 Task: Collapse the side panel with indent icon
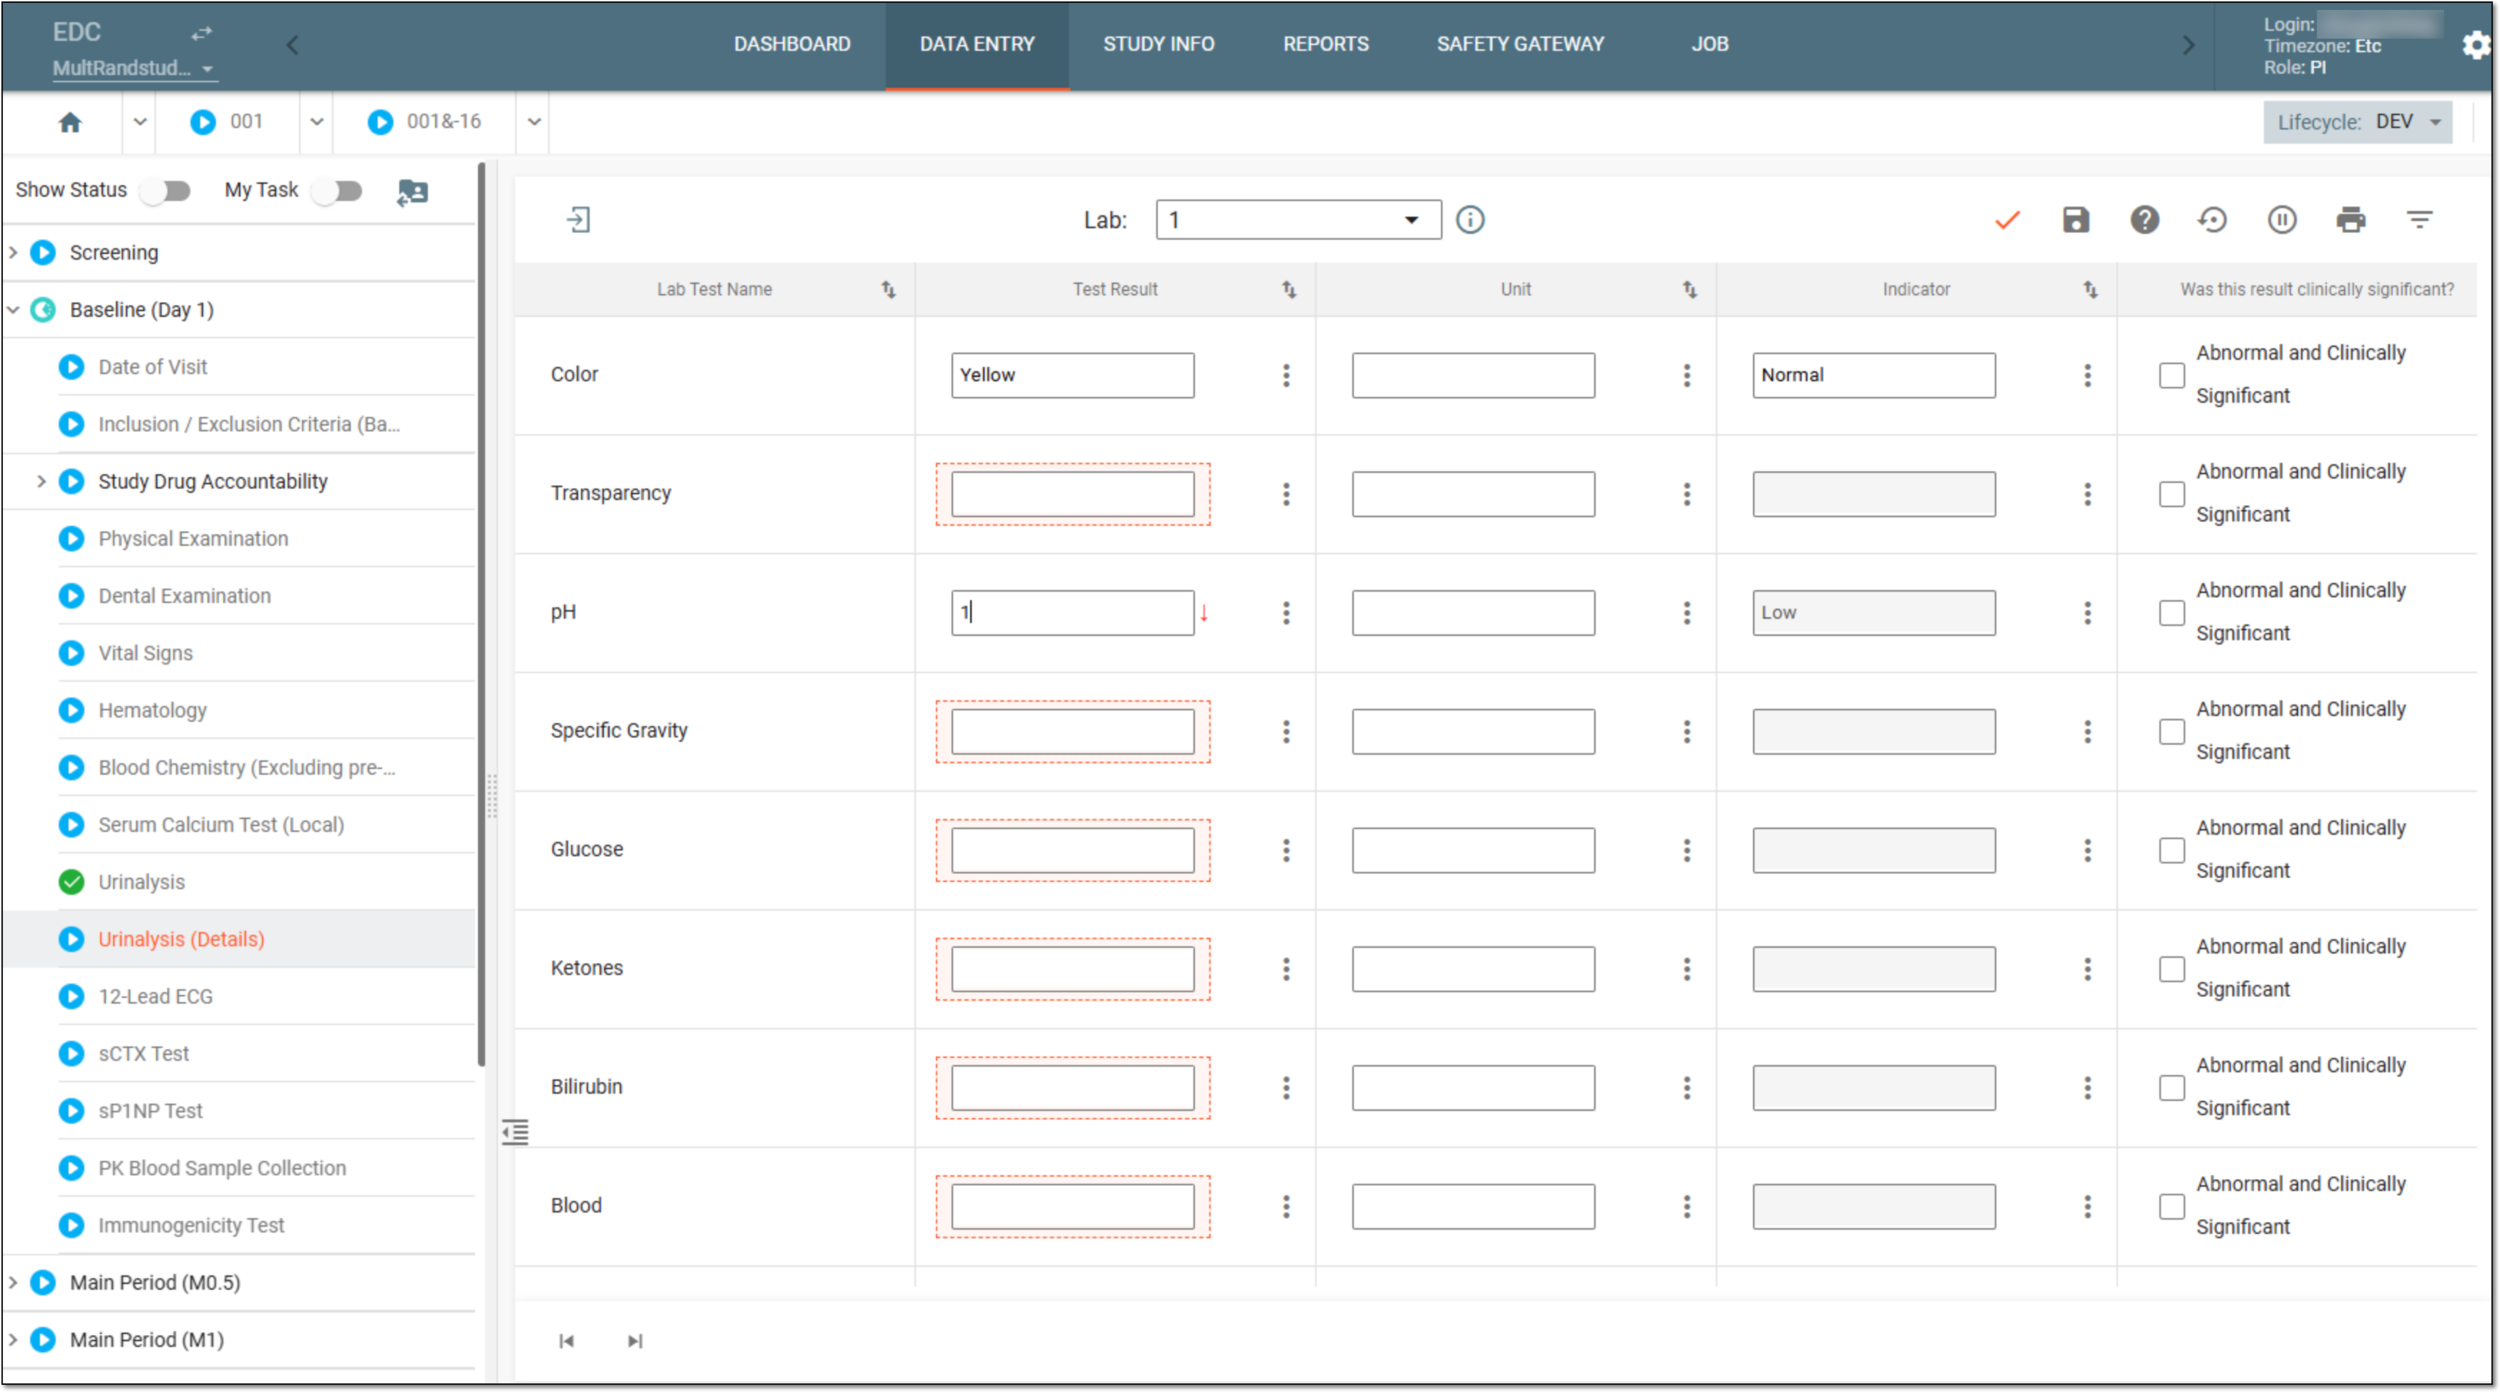[x=515, y=1132]
